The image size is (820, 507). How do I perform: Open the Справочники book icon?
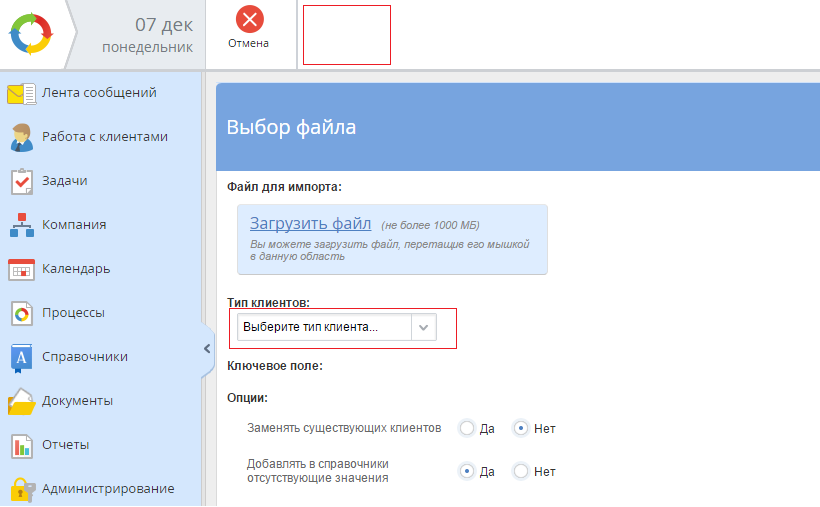click(x=21, y=357)
